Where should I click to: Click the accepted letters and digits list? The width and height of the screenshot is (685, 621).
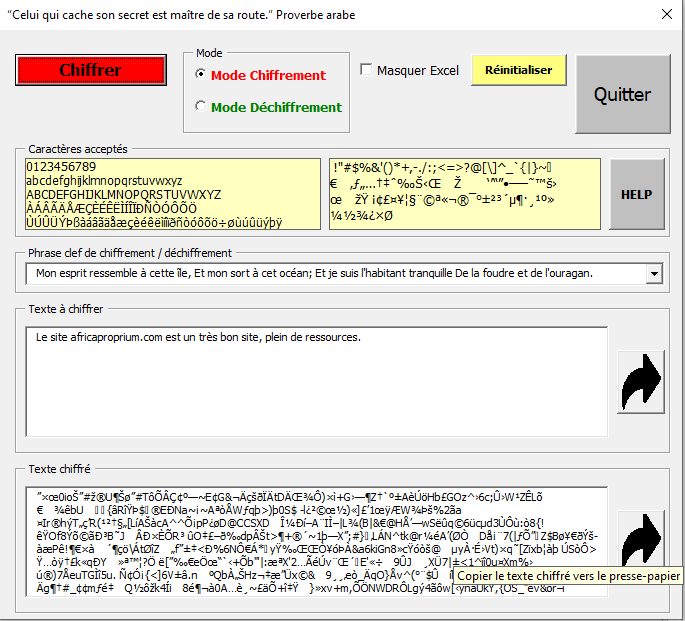click(170, 194)
